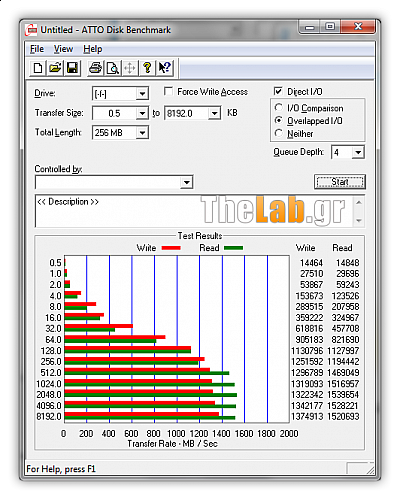Click the Print toolbar icon

pos(95,68)
